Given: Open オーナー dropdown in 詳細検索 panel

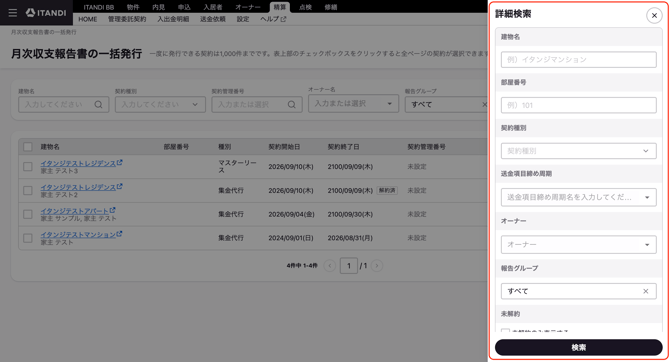Looking at the screenshot, I should click(x=579, y=244).
